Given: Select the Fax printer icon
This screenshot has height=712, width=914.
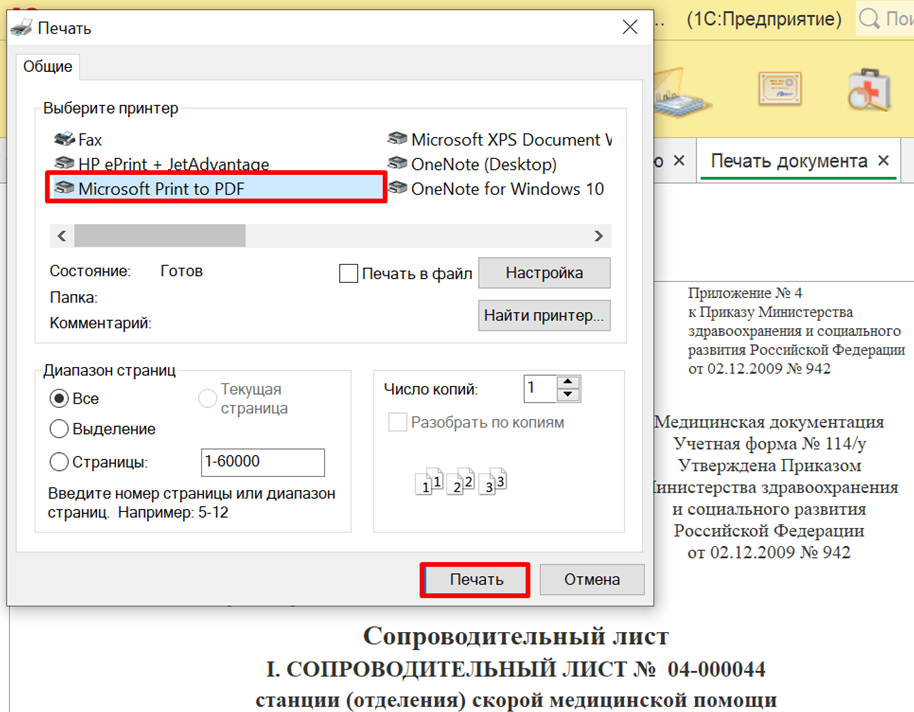Looking at the screenshot, I should (65, 140).
